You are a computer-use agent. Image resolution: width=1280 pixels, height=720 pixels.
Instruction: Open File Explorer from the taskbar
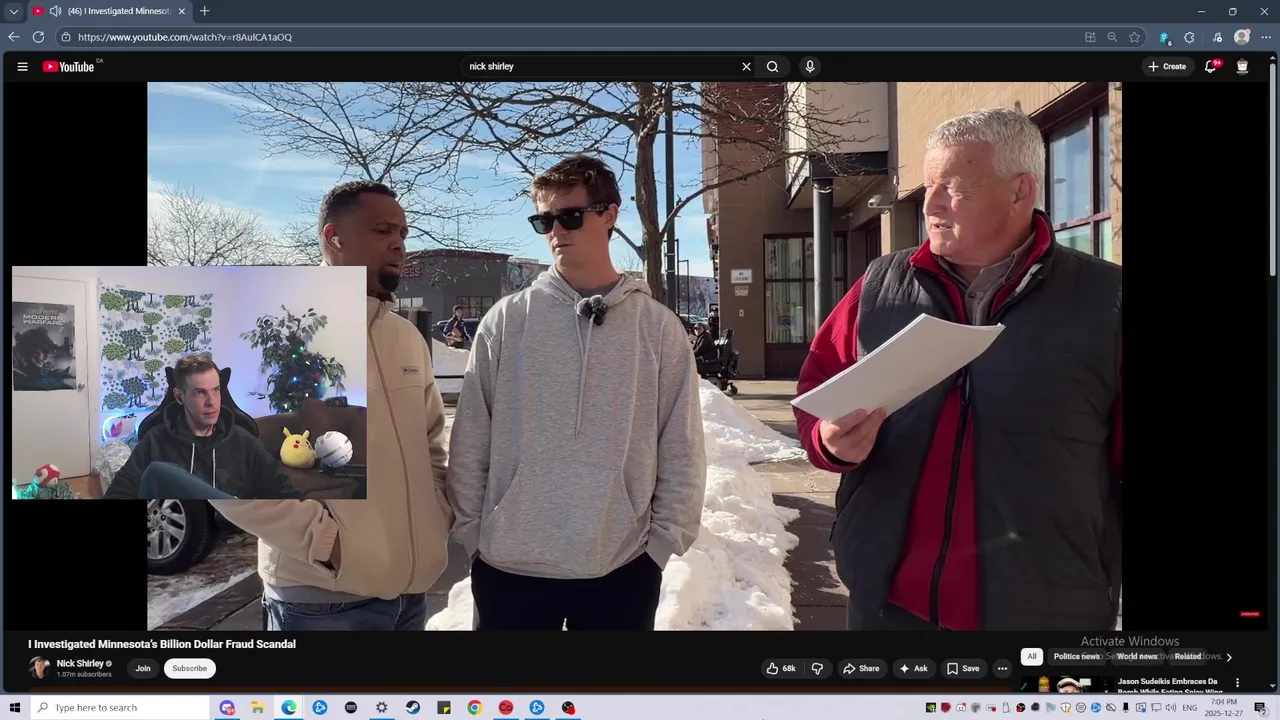(257, 708)
